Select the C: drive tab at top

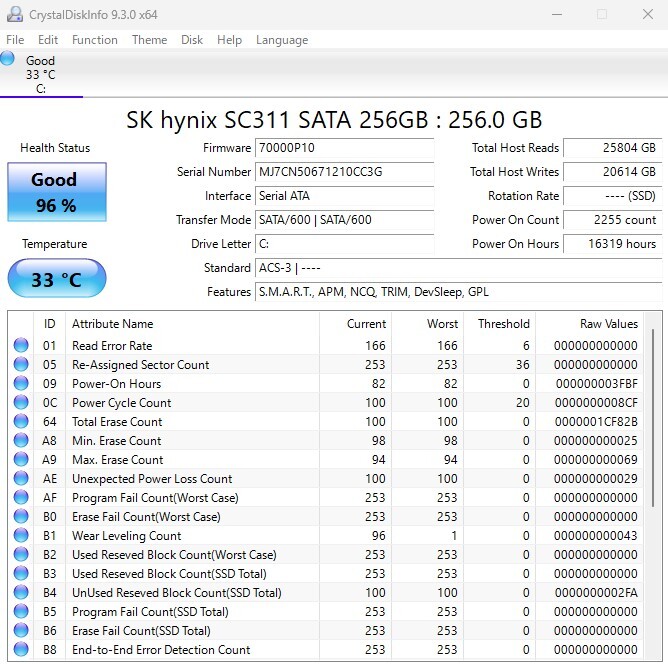41,74
